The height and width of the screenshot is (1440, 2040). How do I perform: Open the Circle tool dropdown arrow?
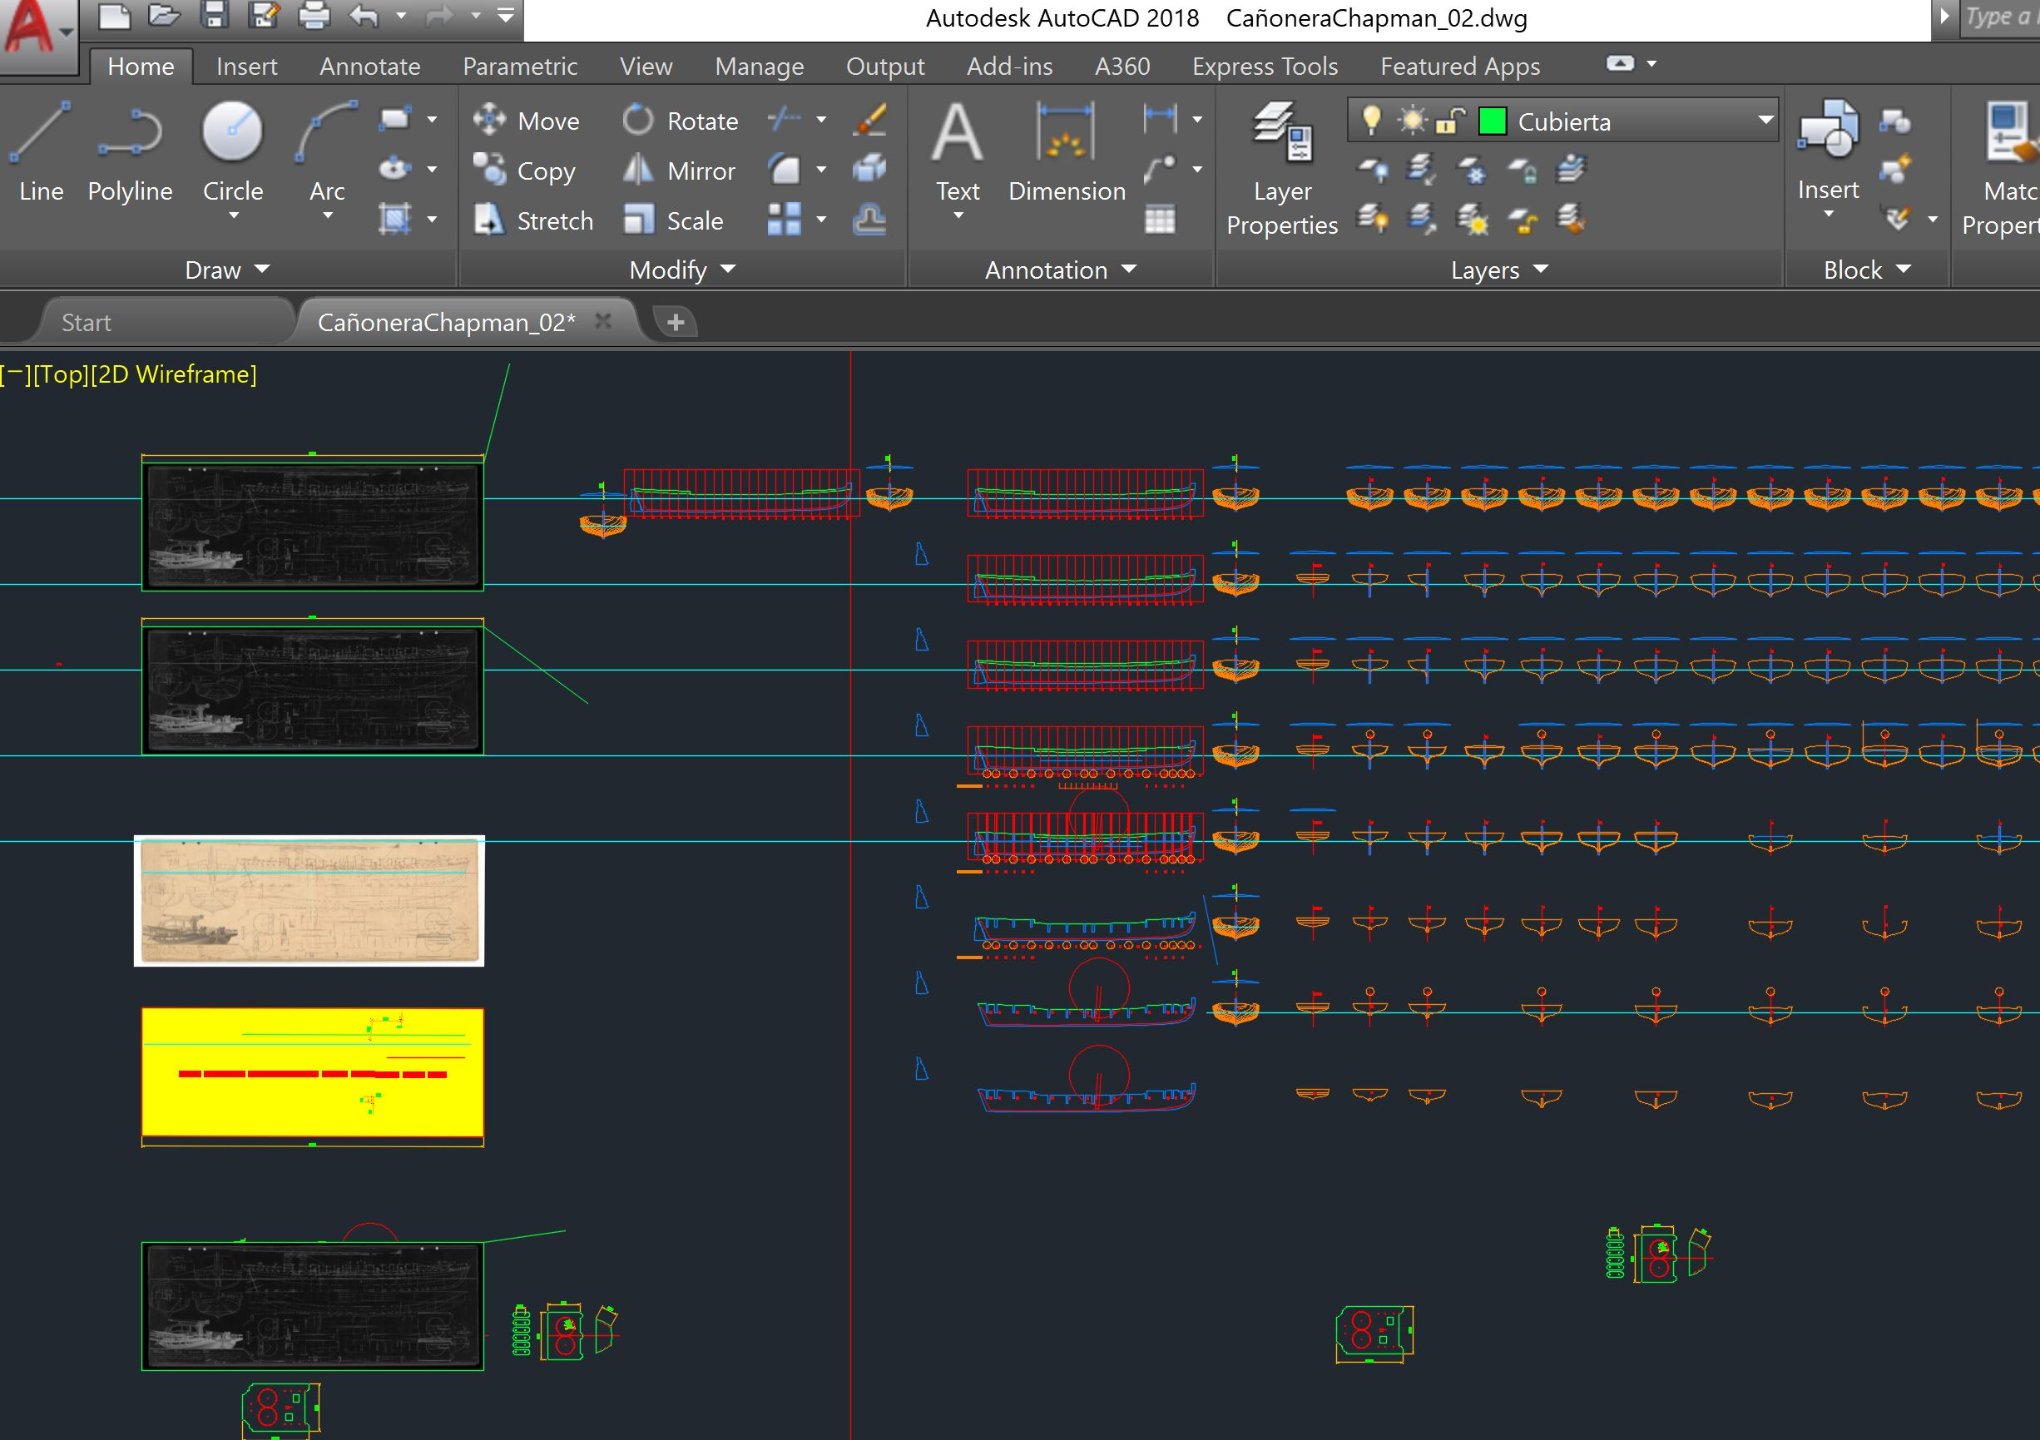(x=234, y=216)
